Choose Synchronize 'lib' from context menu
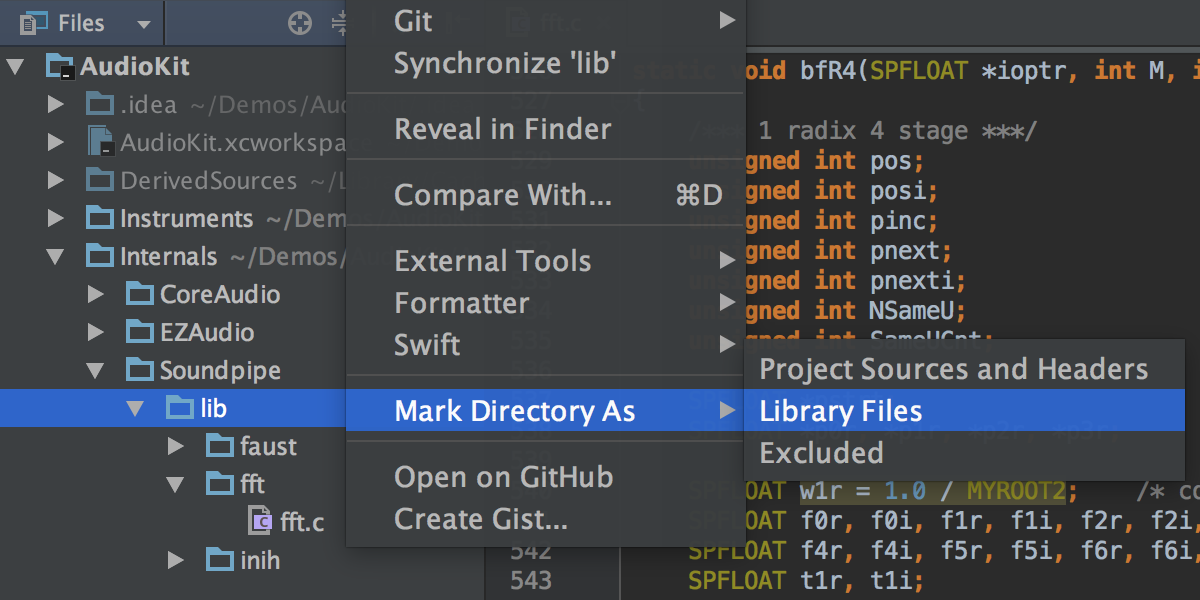This screenshot has width=1200, height=600. point(545,64)
